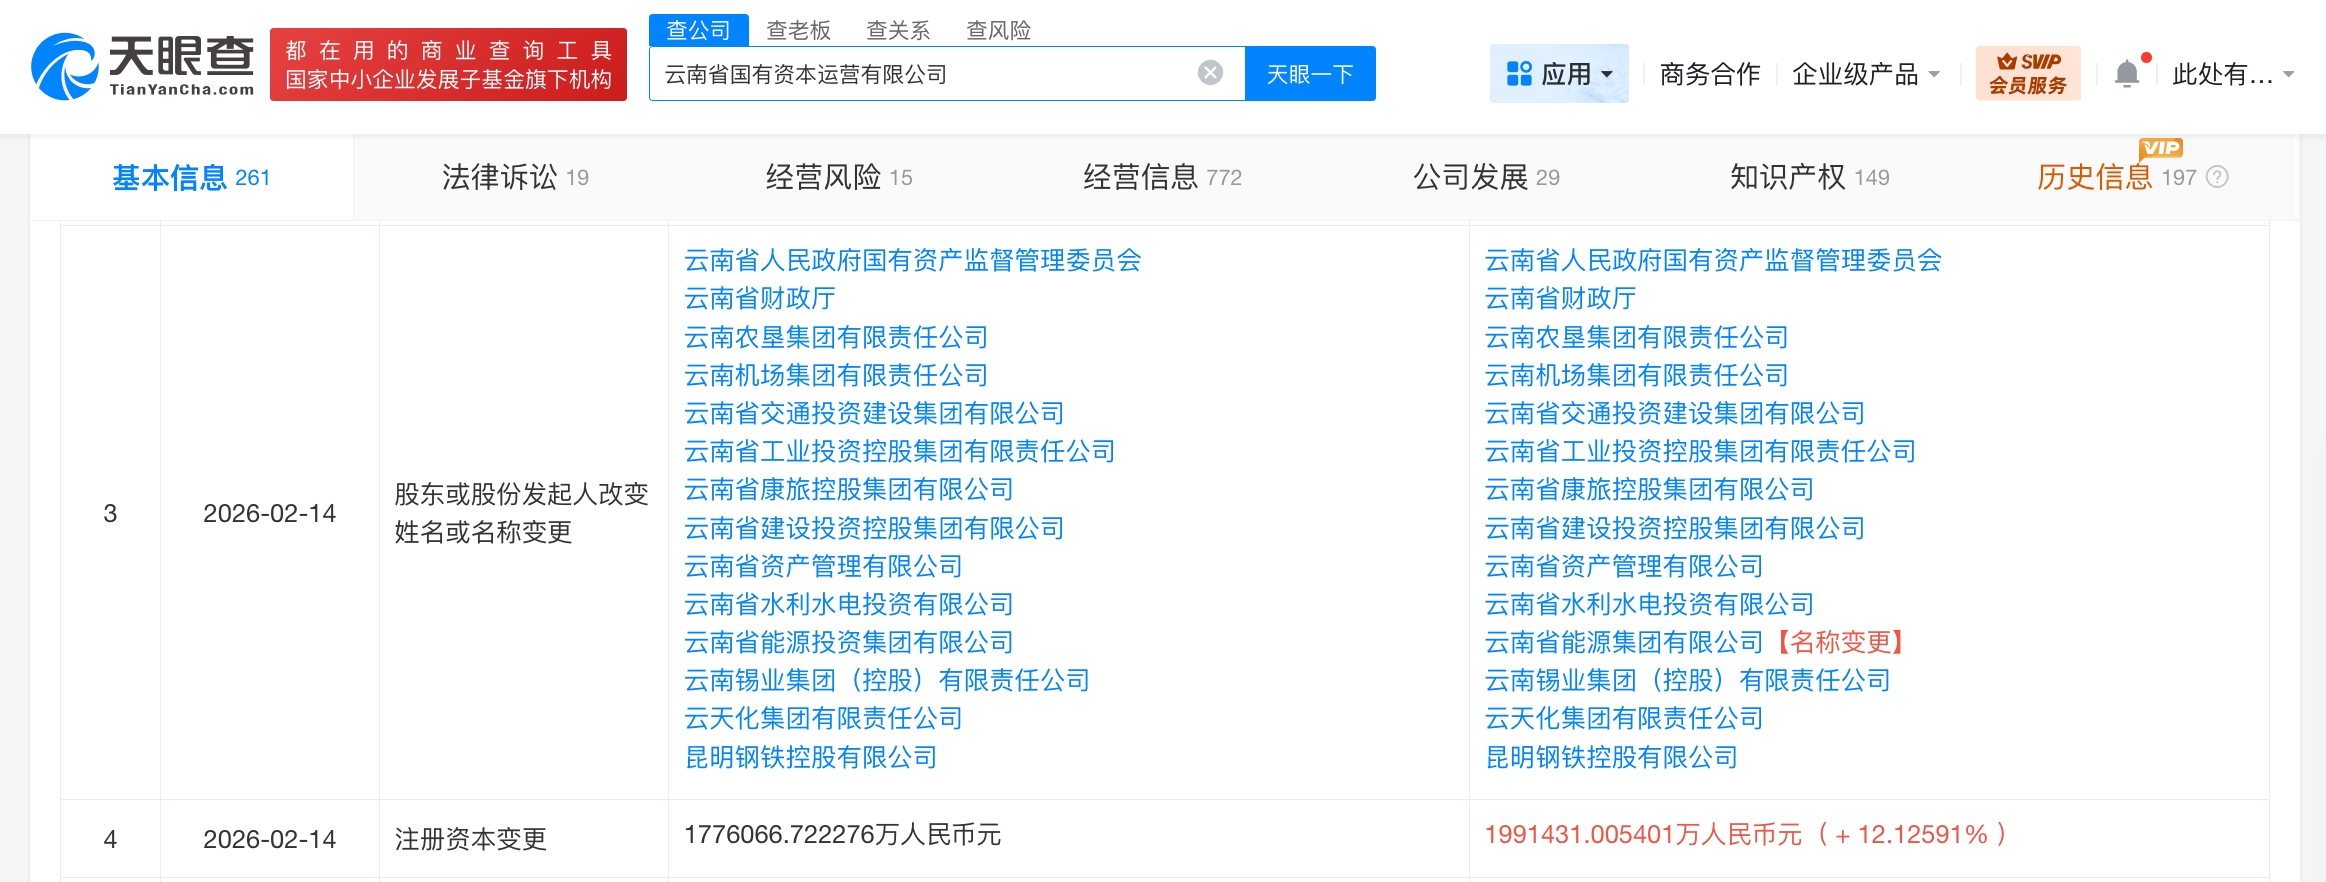Viewport: 2326px width, 882px height.
Task: Open 云南省建设投资控股集团 in after-change column
Action: [1675, 528]
